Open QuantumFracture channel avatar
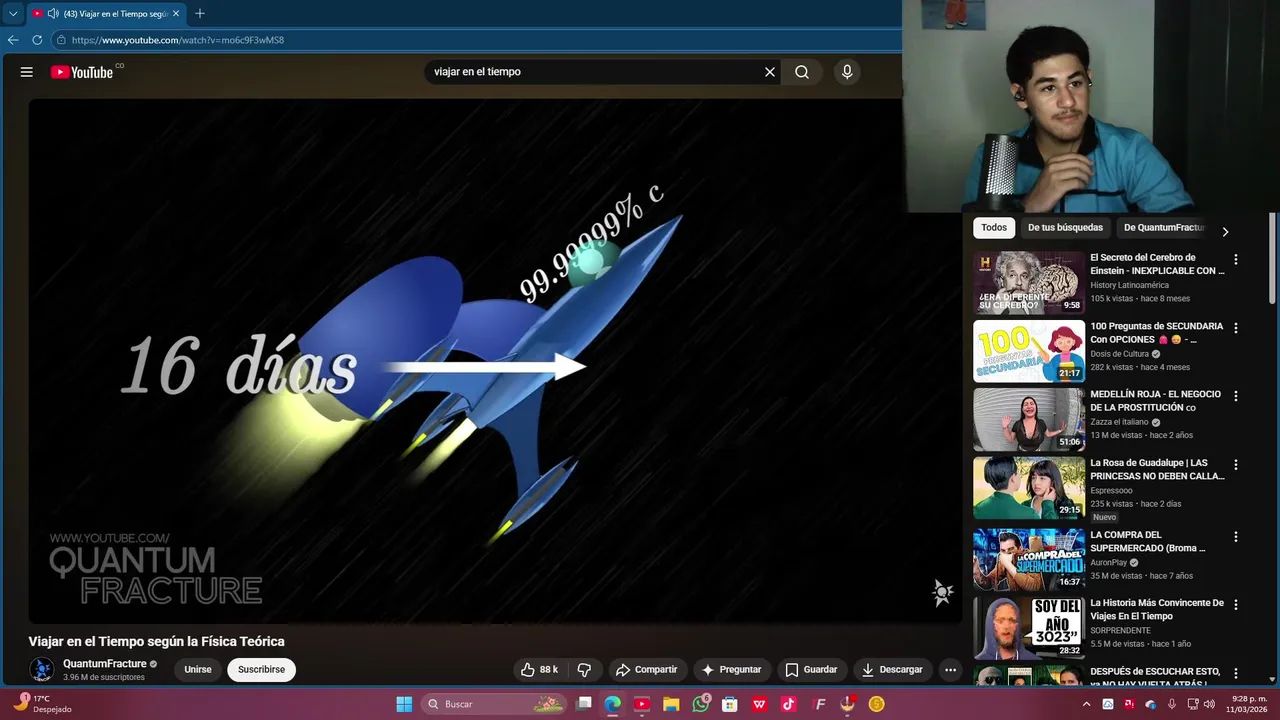This screenshot has height=720, width=1280. point(42,670)
